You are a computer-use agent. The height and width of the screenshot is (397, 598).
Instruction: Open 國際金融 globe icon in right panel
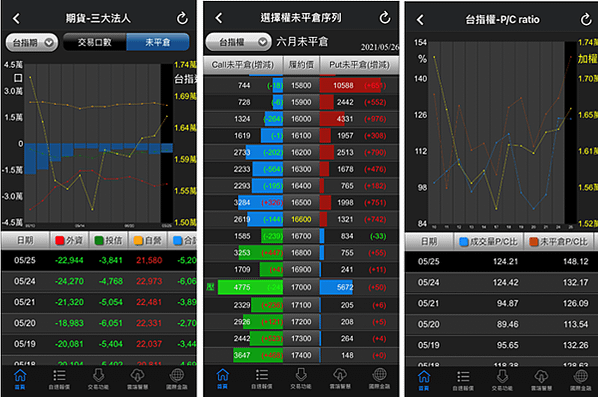point(580,380)
